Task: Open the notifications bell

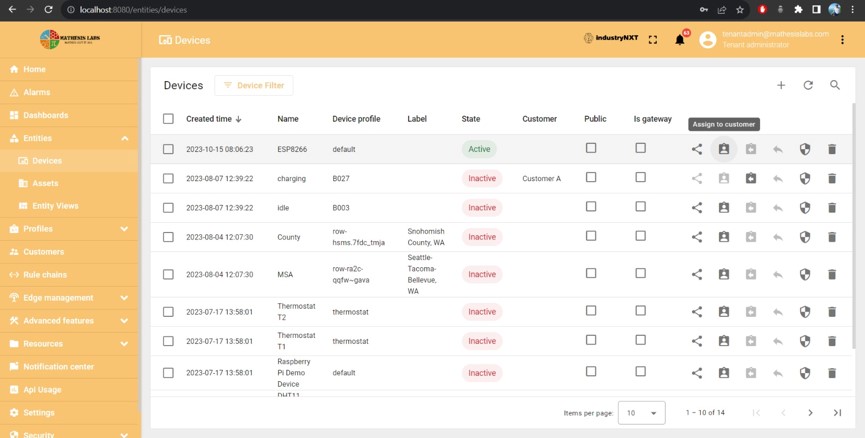Action: coord(680,40)
